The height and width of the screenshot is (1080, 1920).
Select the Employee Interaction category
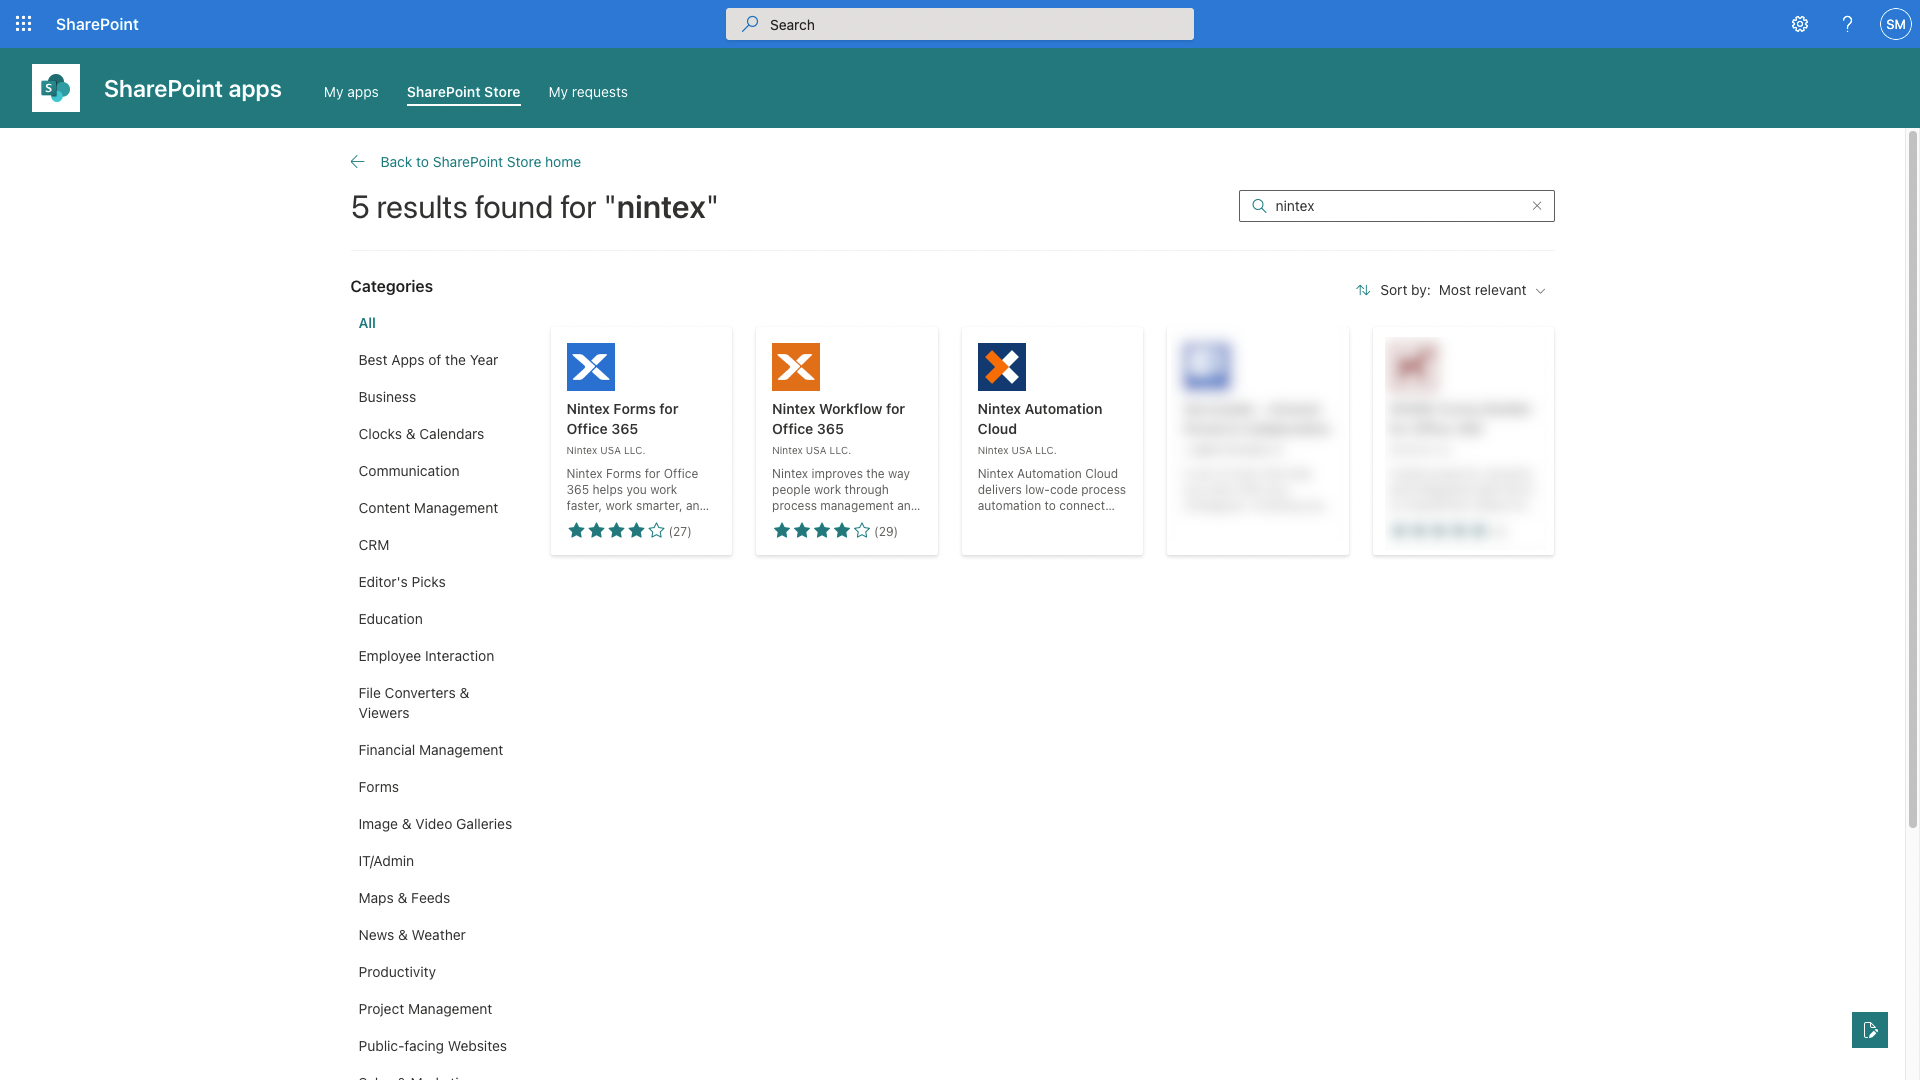426,656
